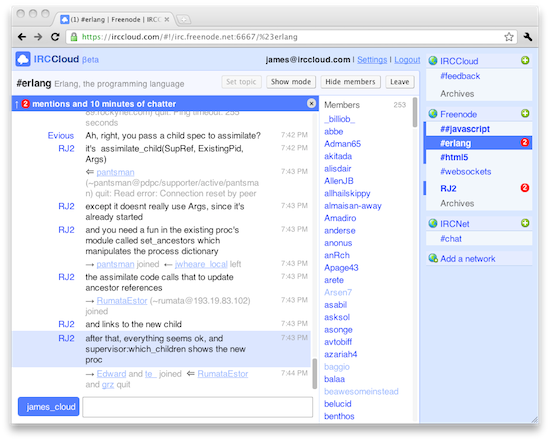550x441 pixels.
Task: Open the Settings link
Action: click(372, 60)
